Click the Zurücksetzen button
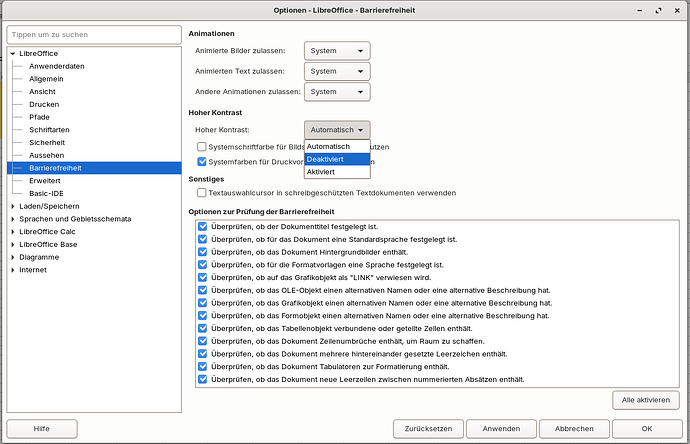 (x=428, y=429)
